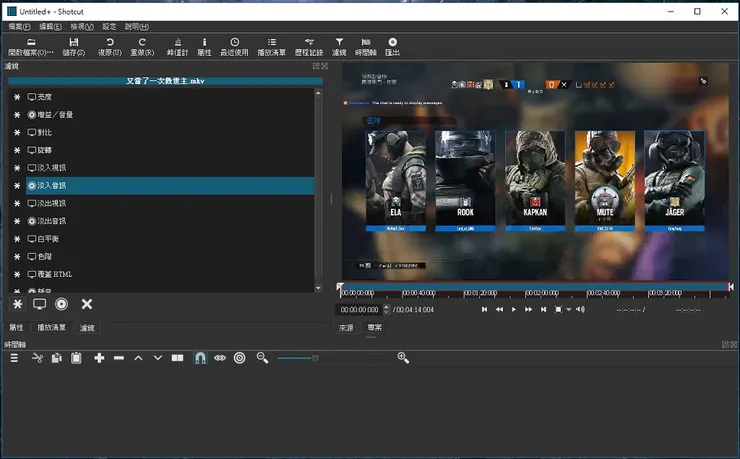Show video filters with the monitor icon
This screenshot has height=459, width=740.
pyautogui.click(x=40, y=304)
